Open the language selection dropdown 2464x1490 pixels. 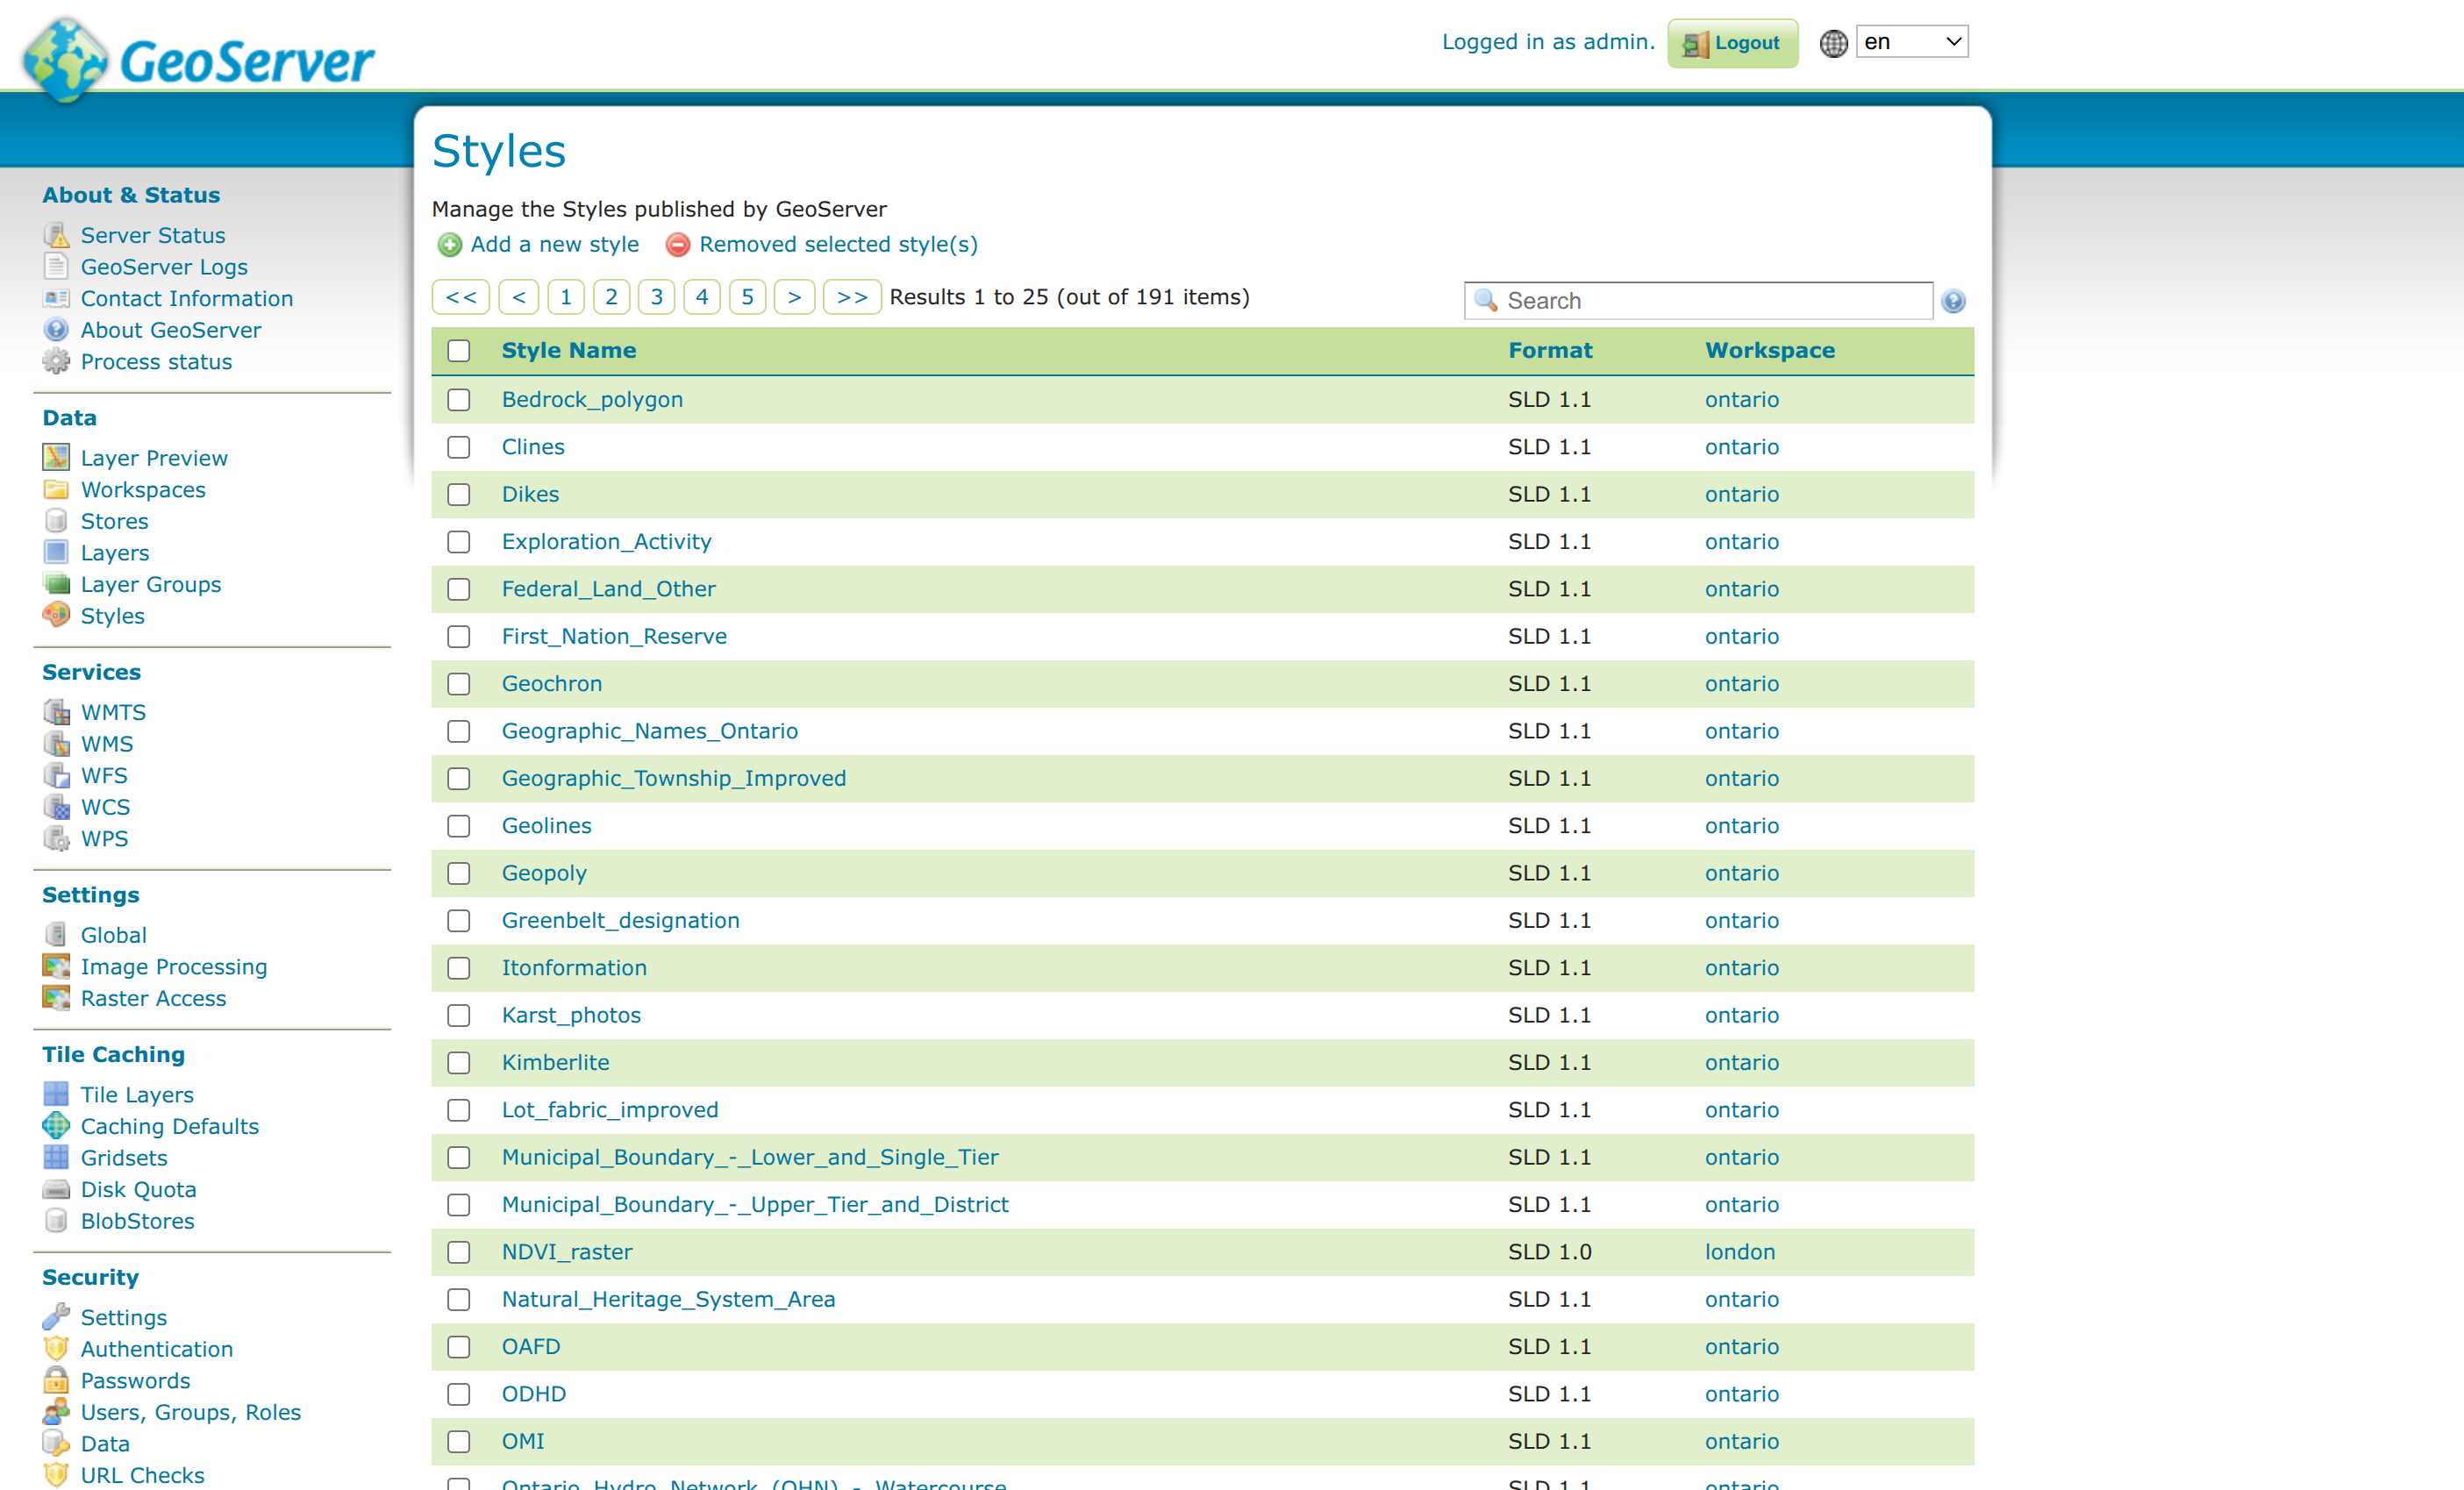coord(1910,41)
